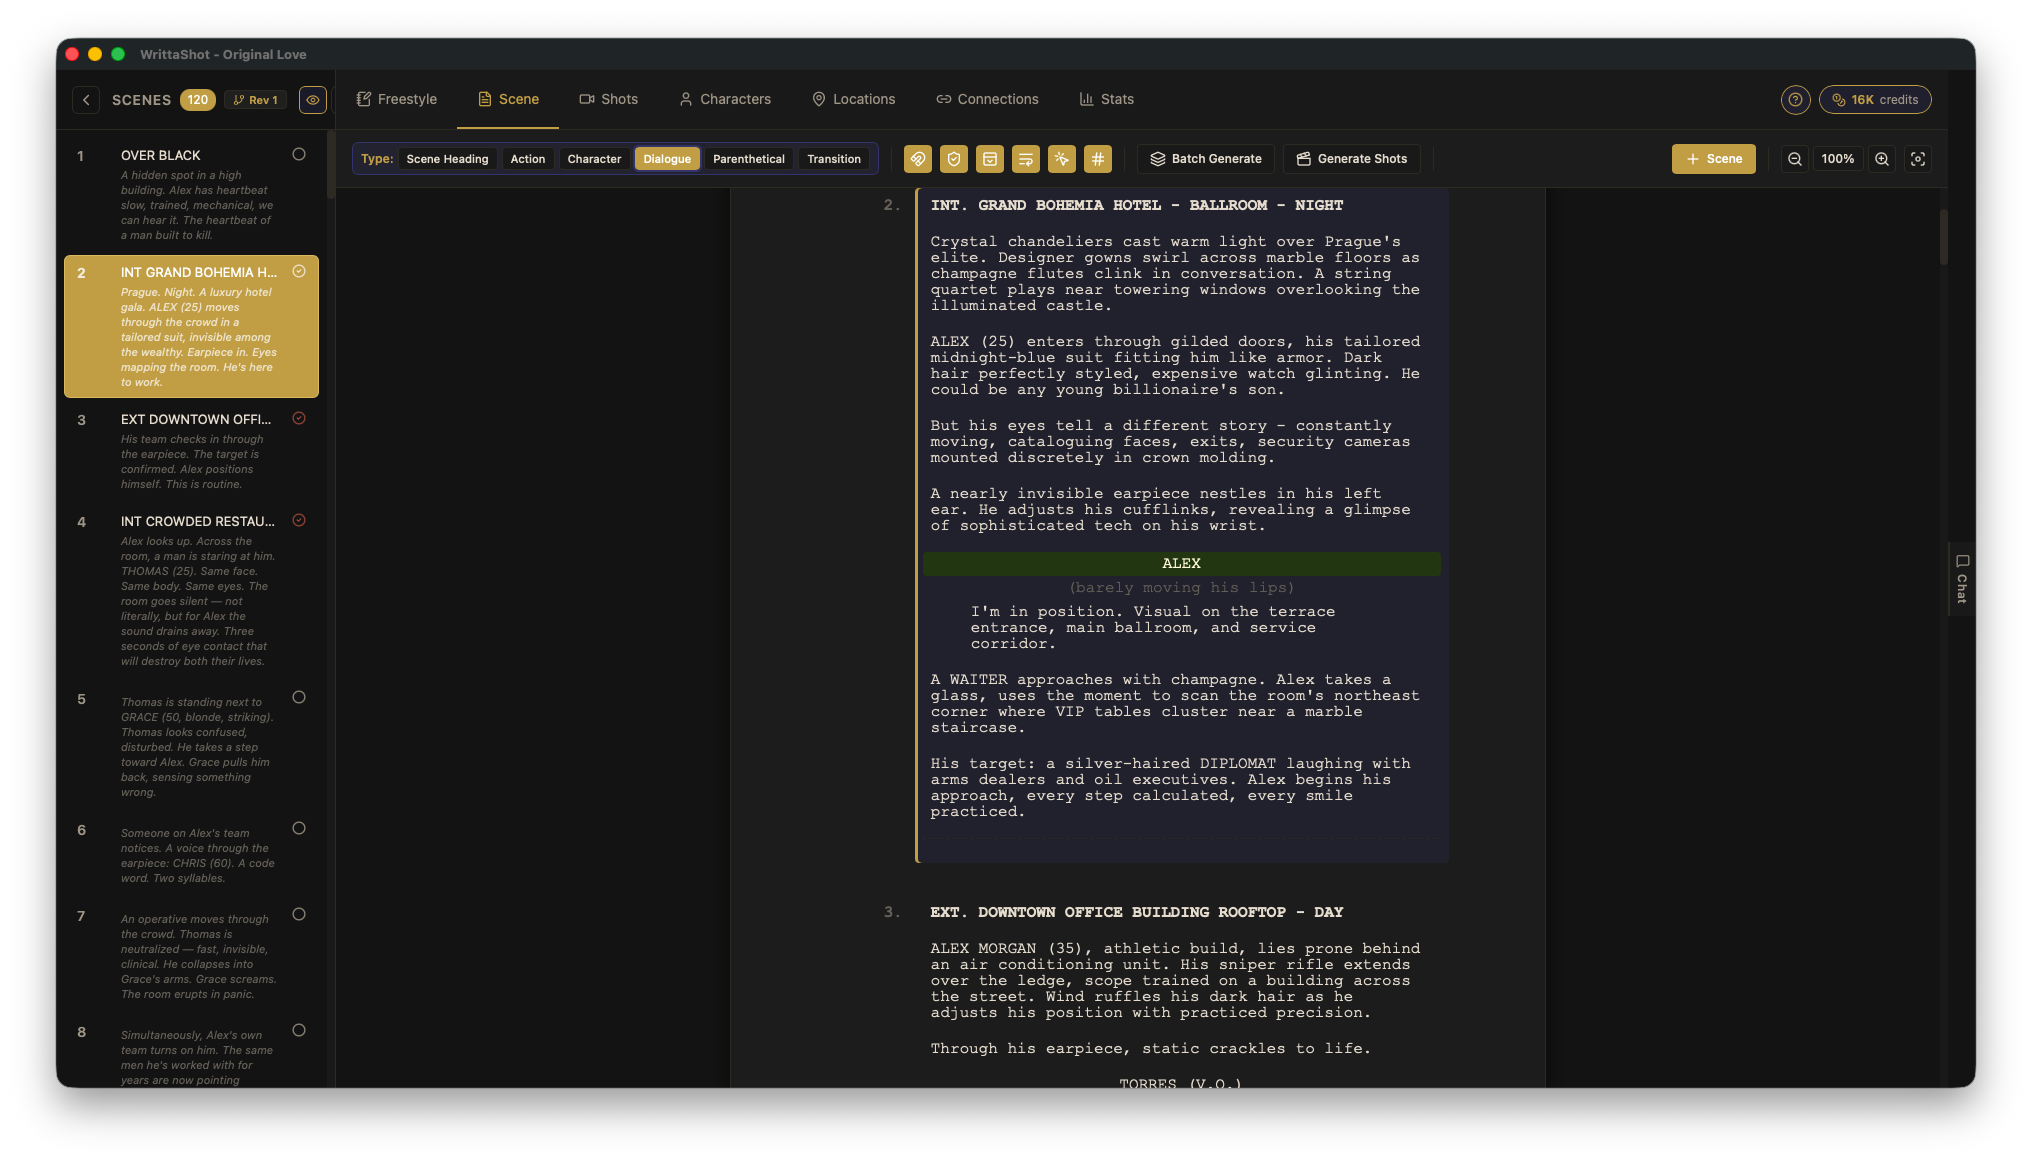Select scene 4 INT CROWDED RESTAU... in sidebar
This screenshot has width=2032, height=1162.
click(x=197, y=522)
